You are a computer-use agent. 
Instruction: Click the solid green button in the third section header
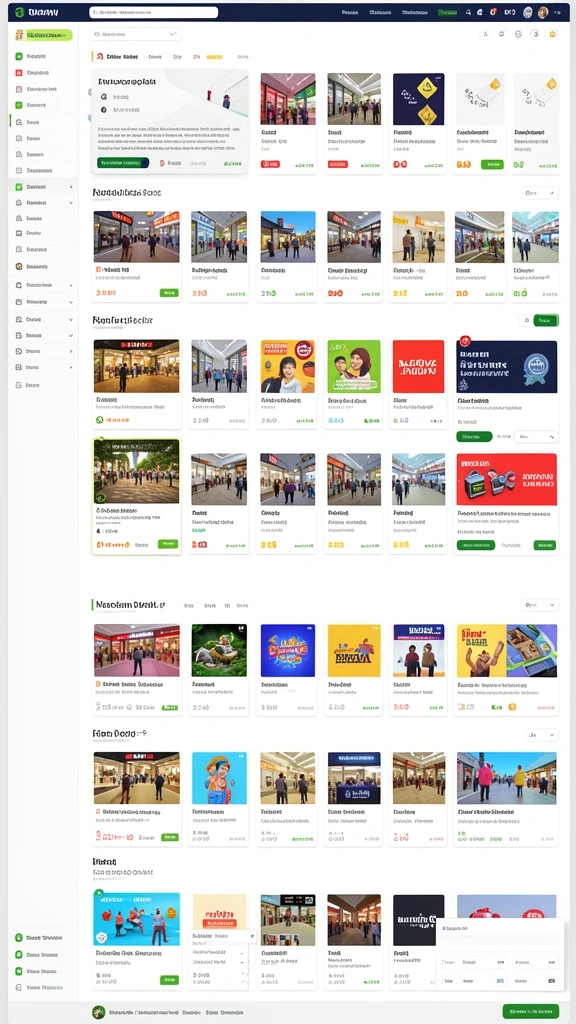[x=546, y=320]
